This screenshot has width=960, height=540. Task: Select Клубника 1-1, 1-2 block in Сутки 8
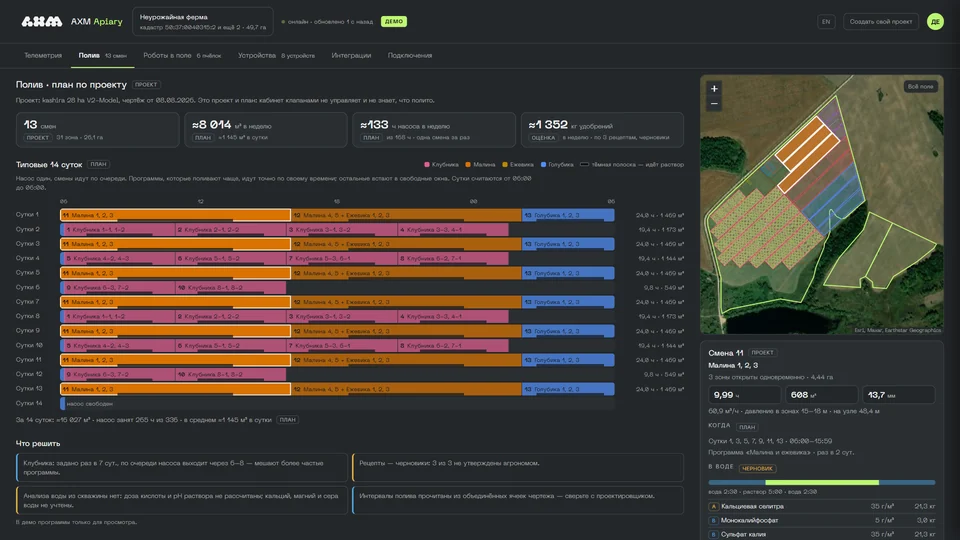(118, 317)
